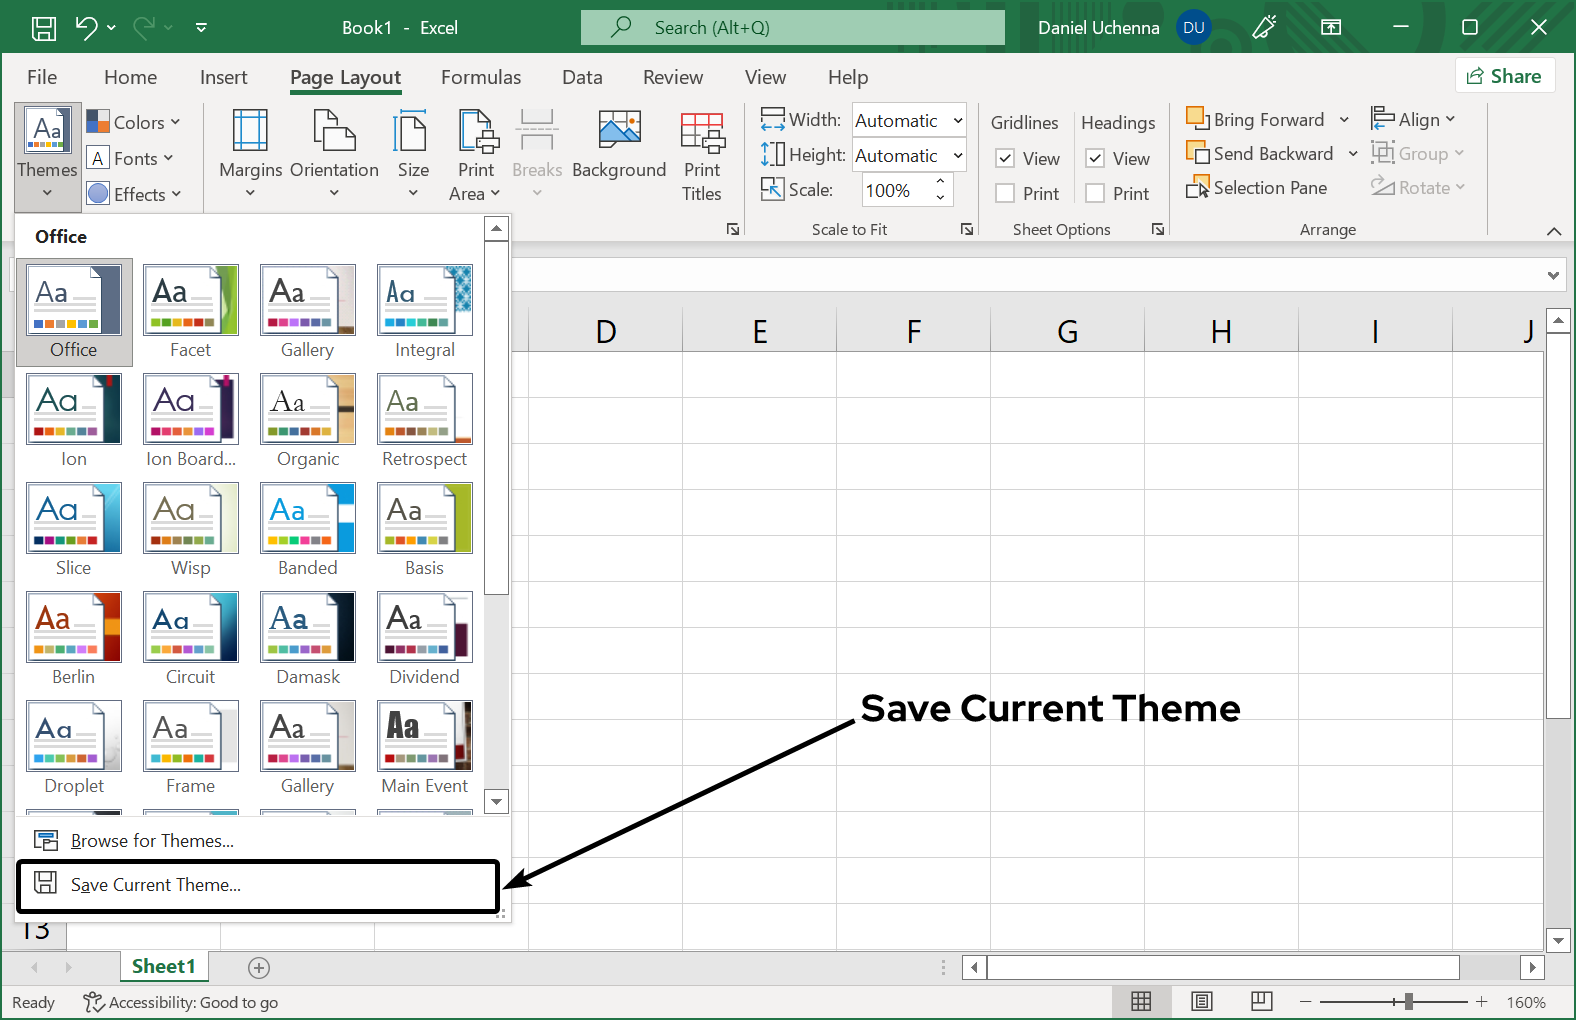1576x1020 pixels.
Task: Open the theme Colors dropdown
Action: [134, 122]
